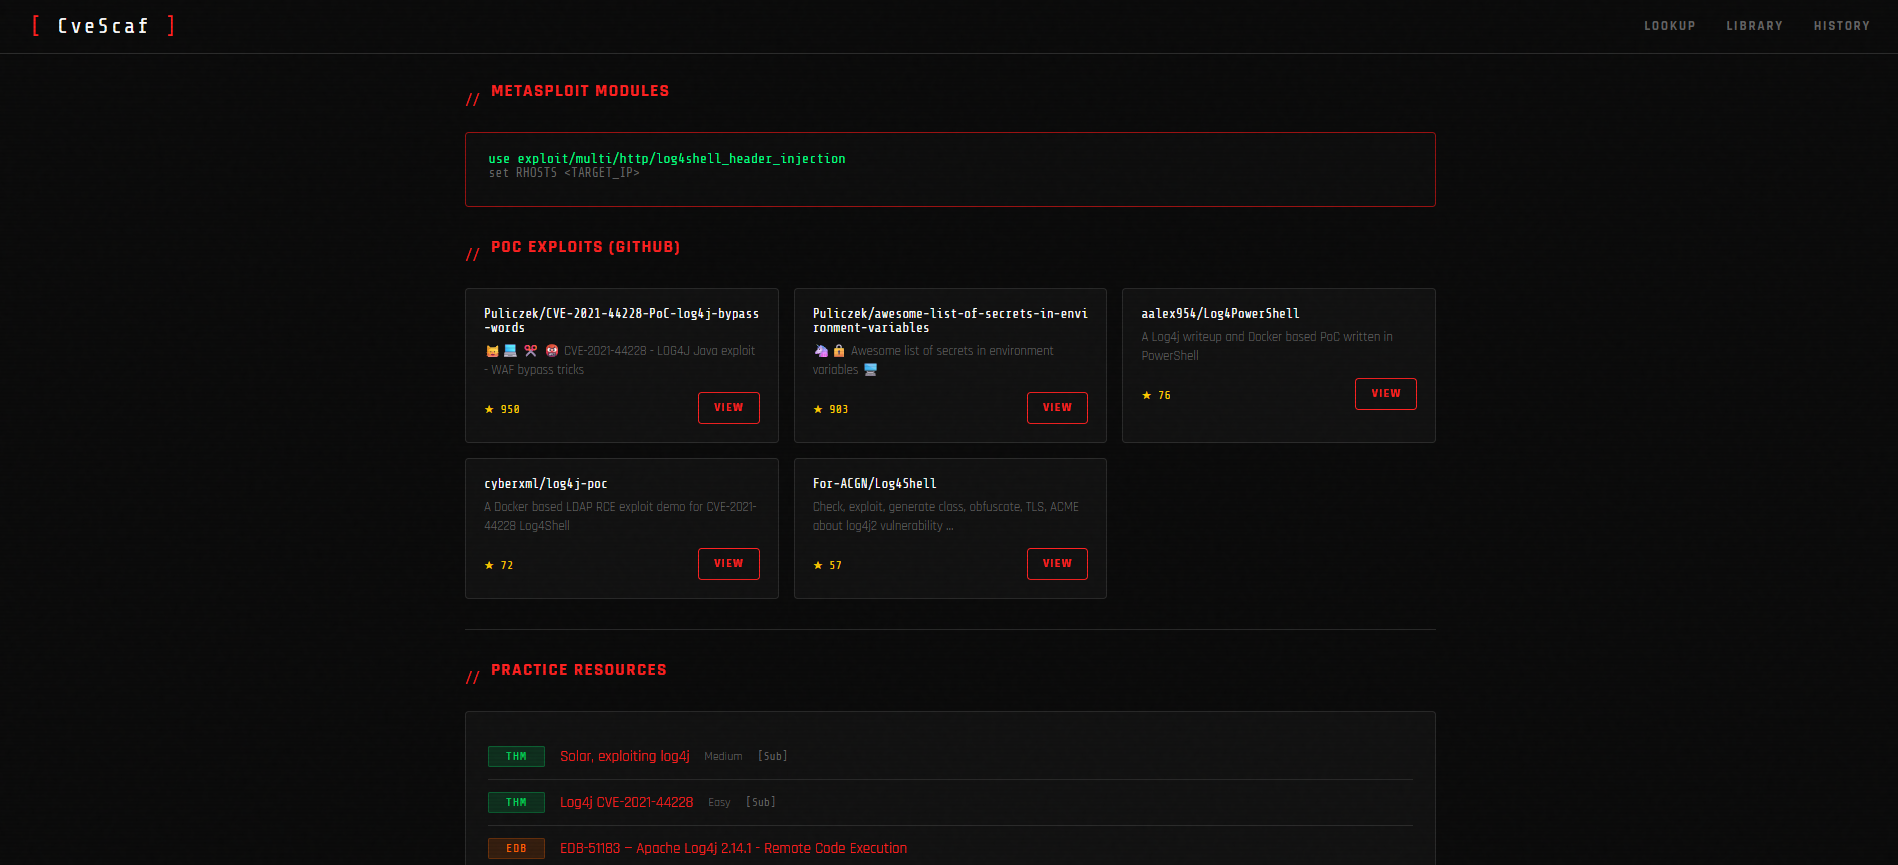The width and height of the screenshot is (1898, 865).
Task: Click the For-ACGN/Log4Shell title
Action: [x=875, y=484]
